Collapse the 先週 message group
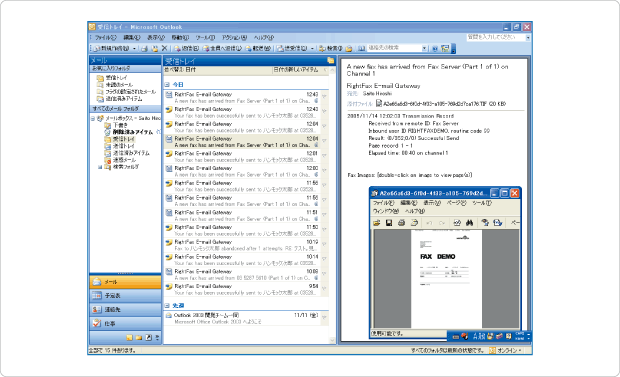Viewport: 620px width, 377px height. click(x=167, y=306)
